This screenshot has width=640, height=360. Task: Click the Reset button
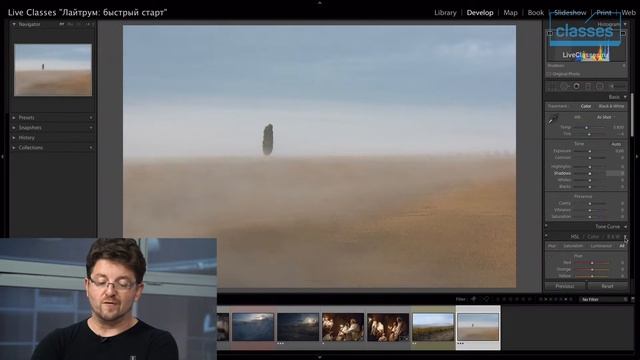tap(607, 286)
